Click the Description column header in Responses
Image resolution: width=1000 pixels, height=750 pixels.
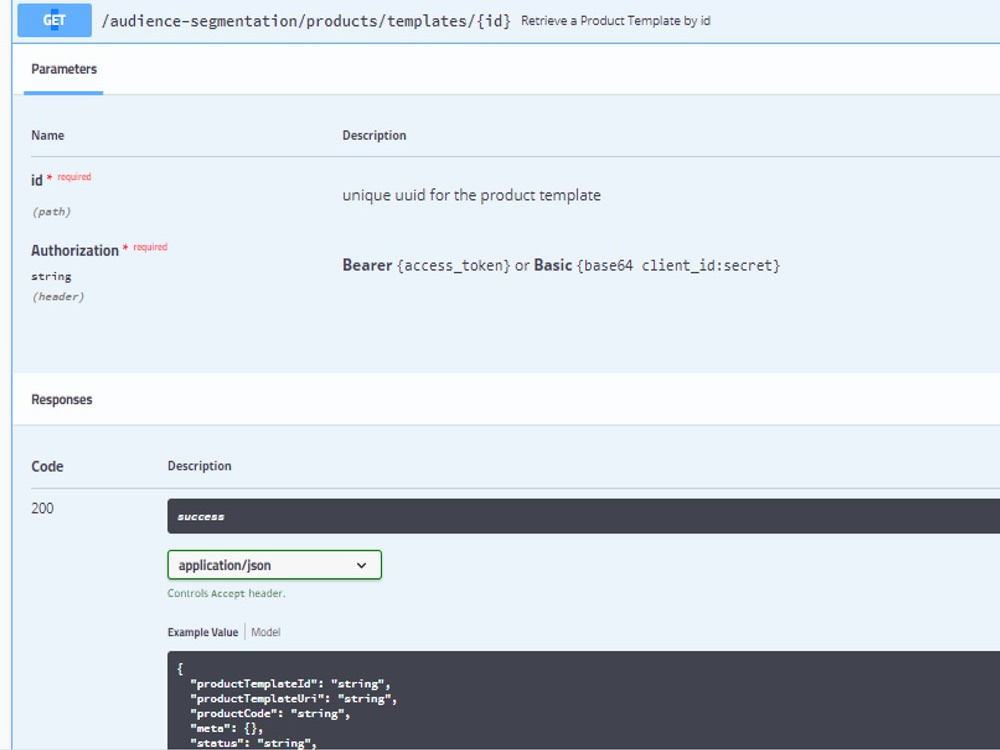(200, 466)
